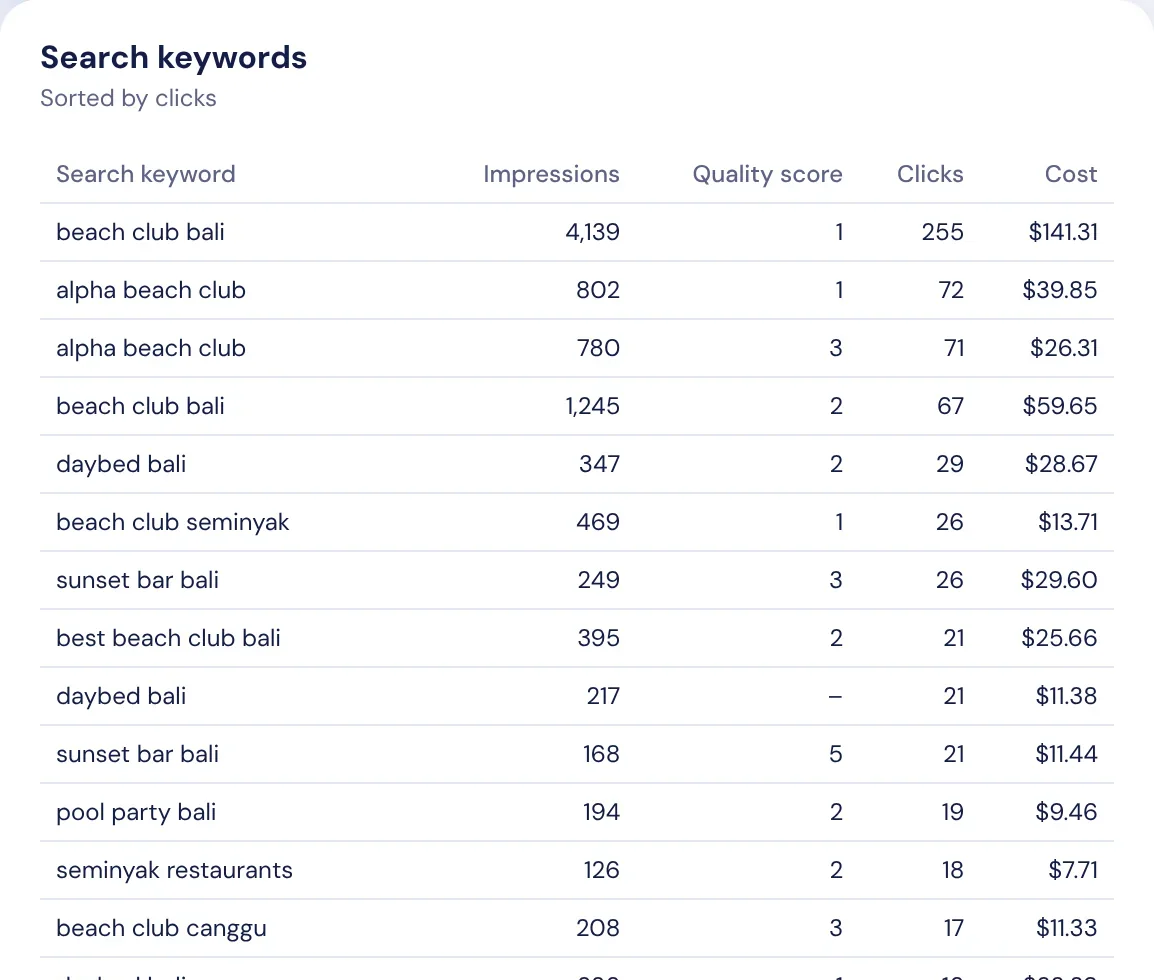This screenshot has height=980, width=1154.
Task: Click the 126 impressions value
Action: click(601, 870)
